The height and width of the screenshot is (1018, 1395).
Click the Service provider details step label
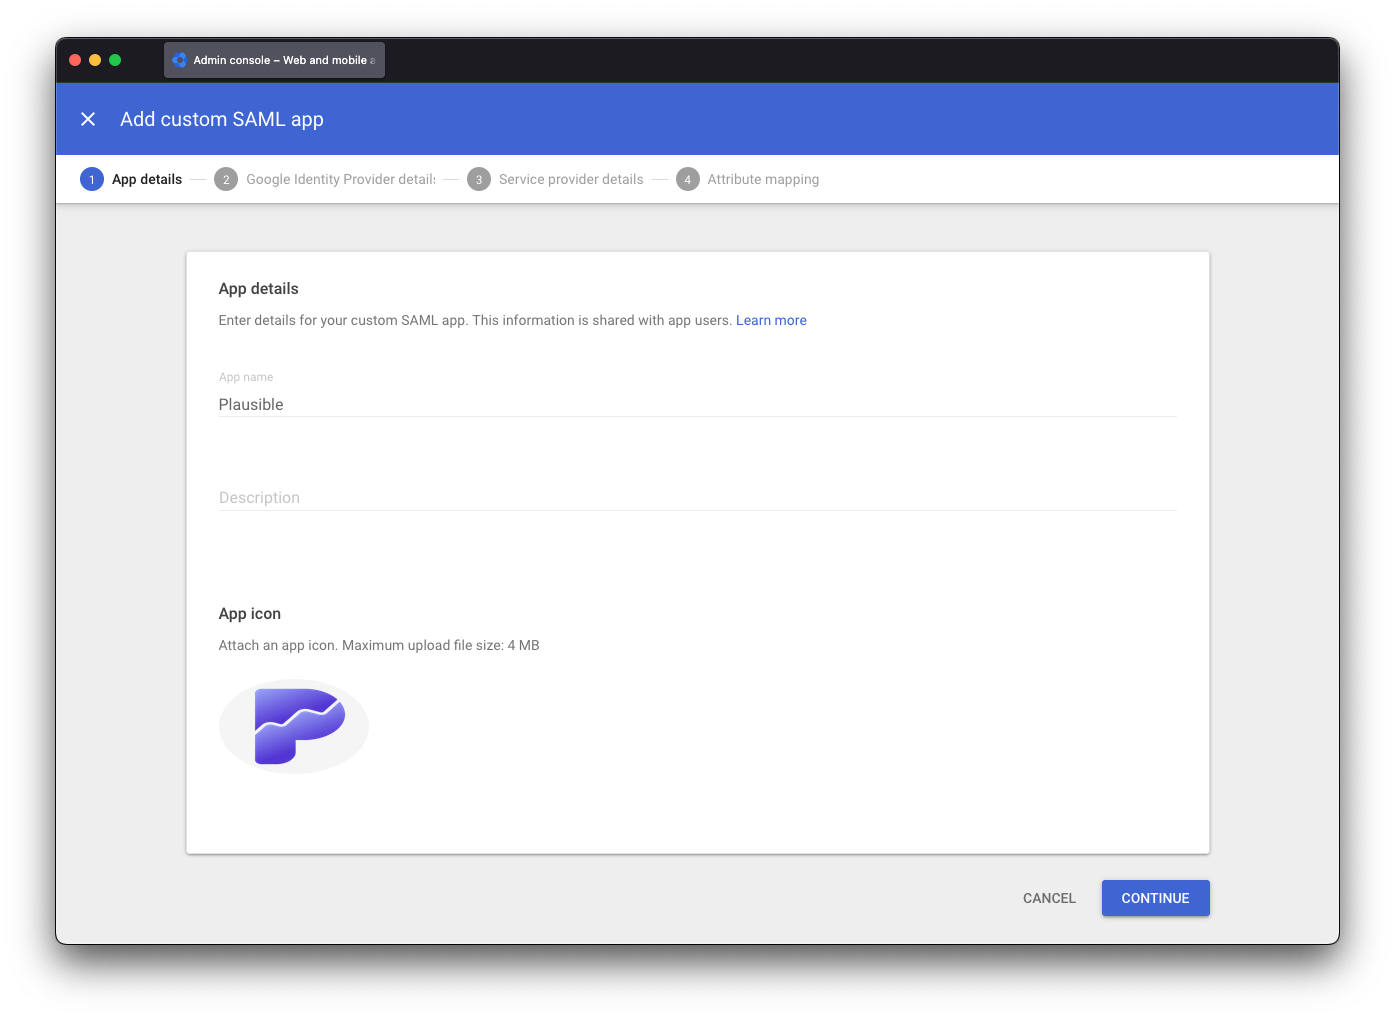(571, 179)
